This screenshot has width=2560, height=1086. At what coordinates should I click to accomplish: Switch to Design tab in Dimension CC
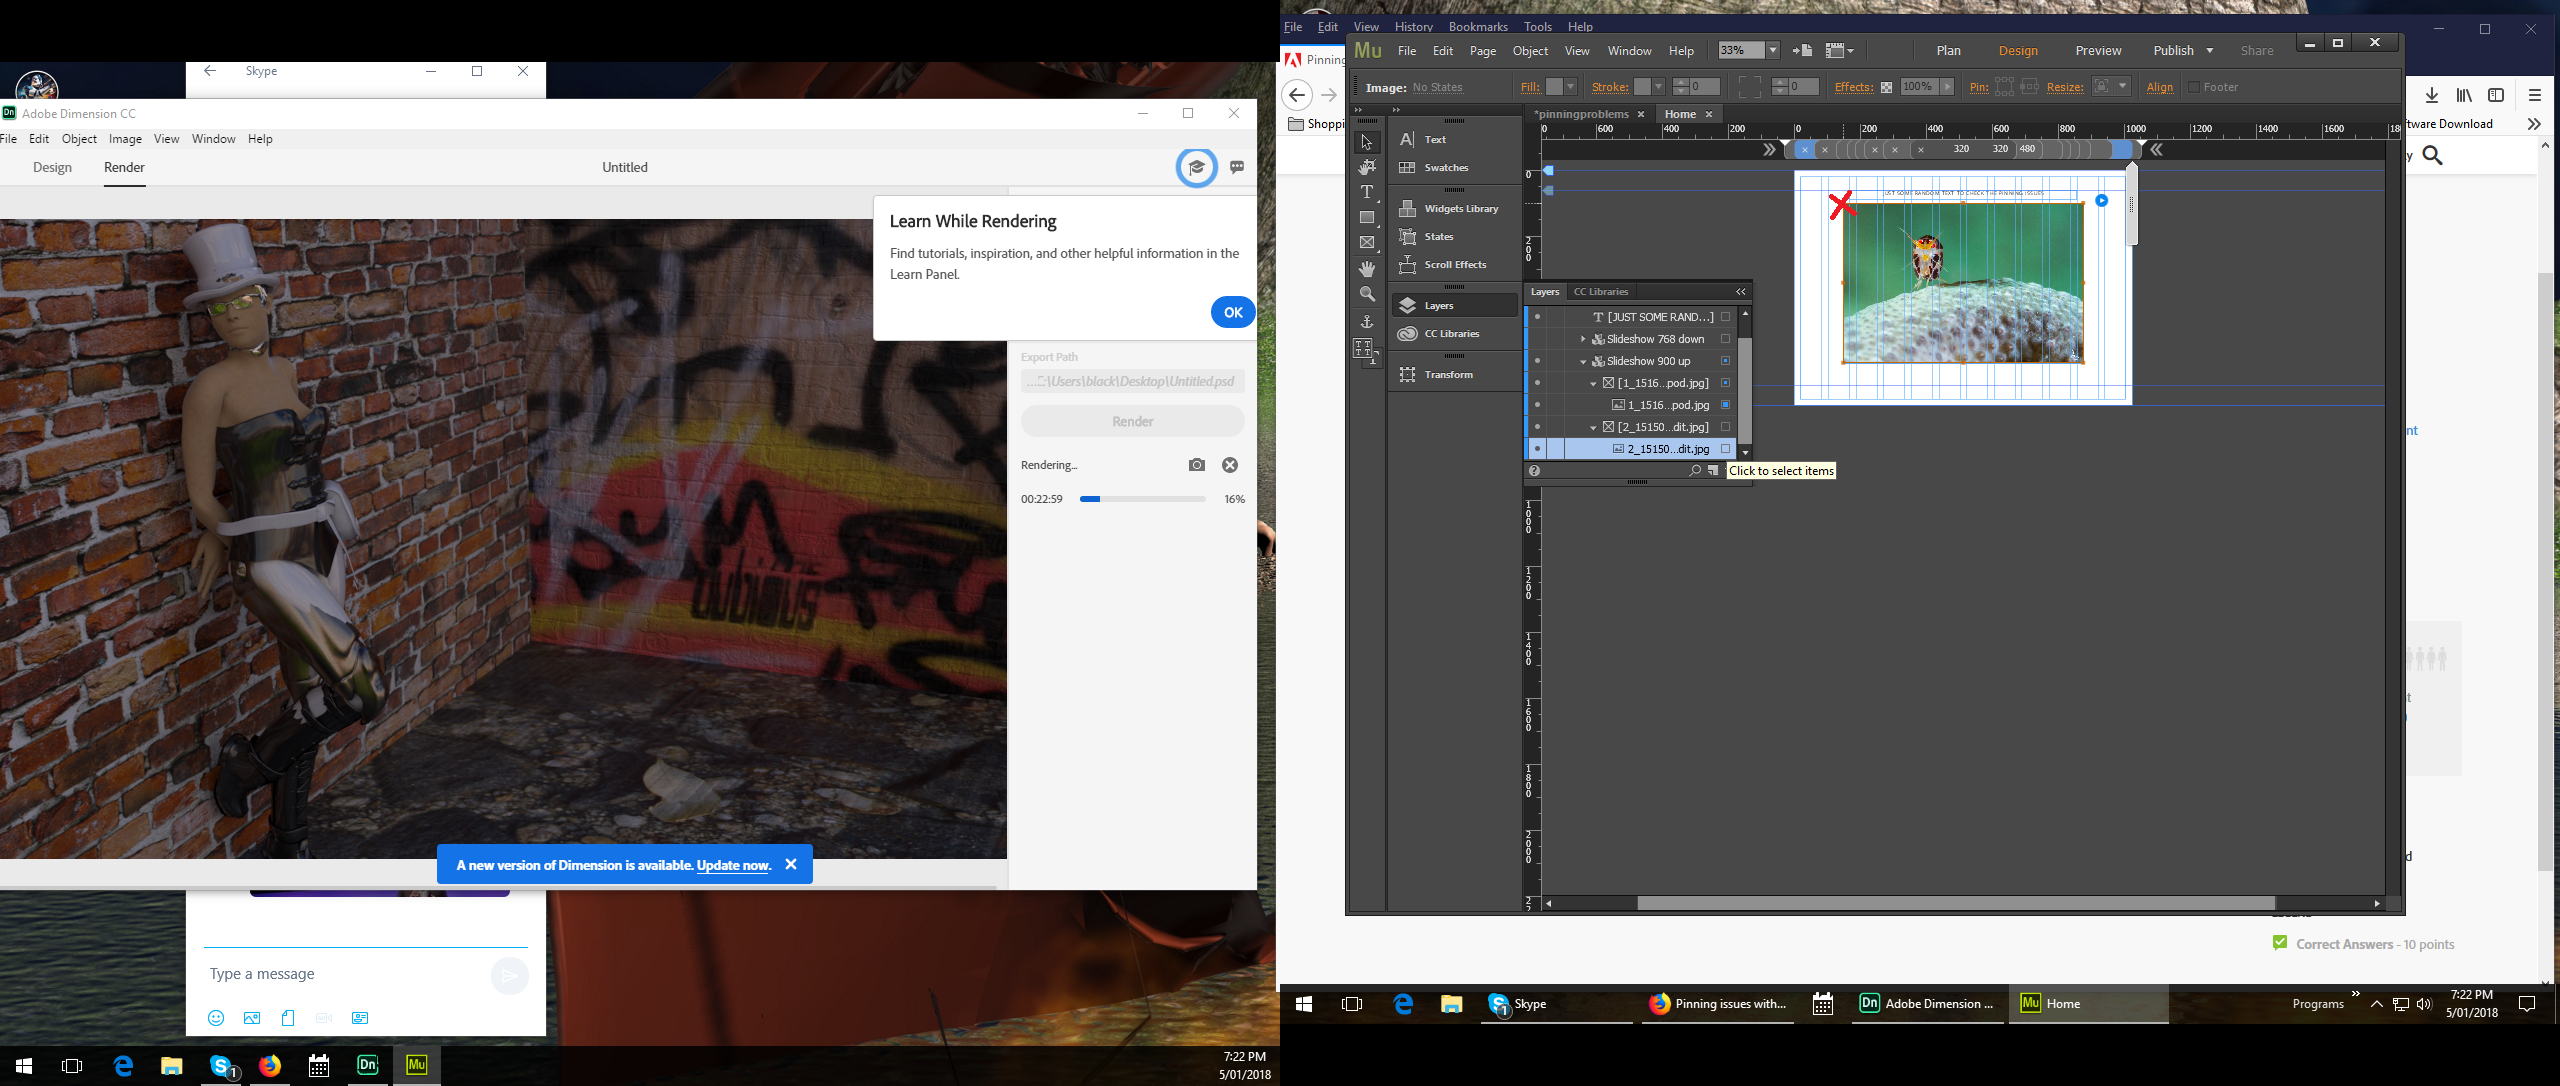(x=52, y=167)
